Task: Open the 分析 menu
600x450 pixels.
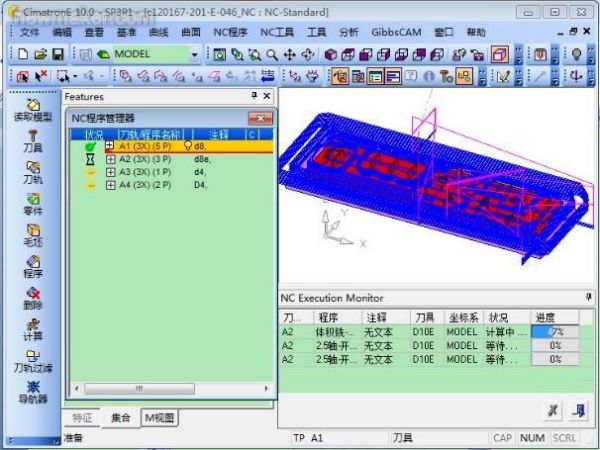Action: (349, 33)
